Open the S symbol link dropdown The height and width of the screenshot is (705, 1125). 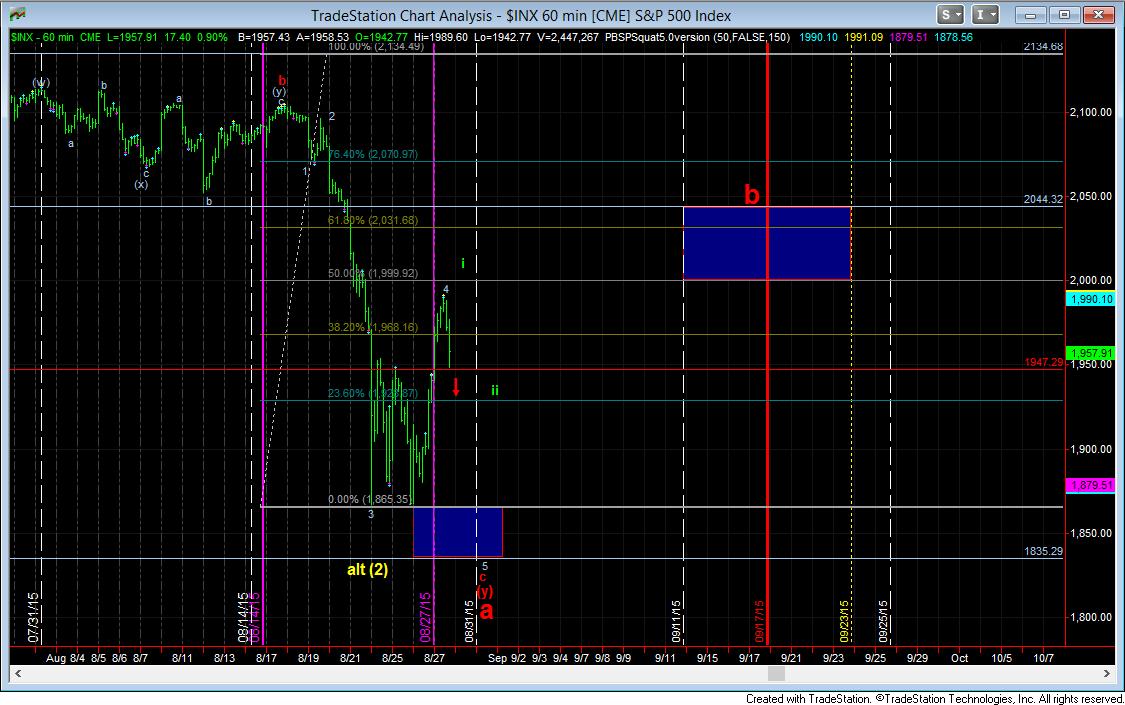click(x=949, y=15)
